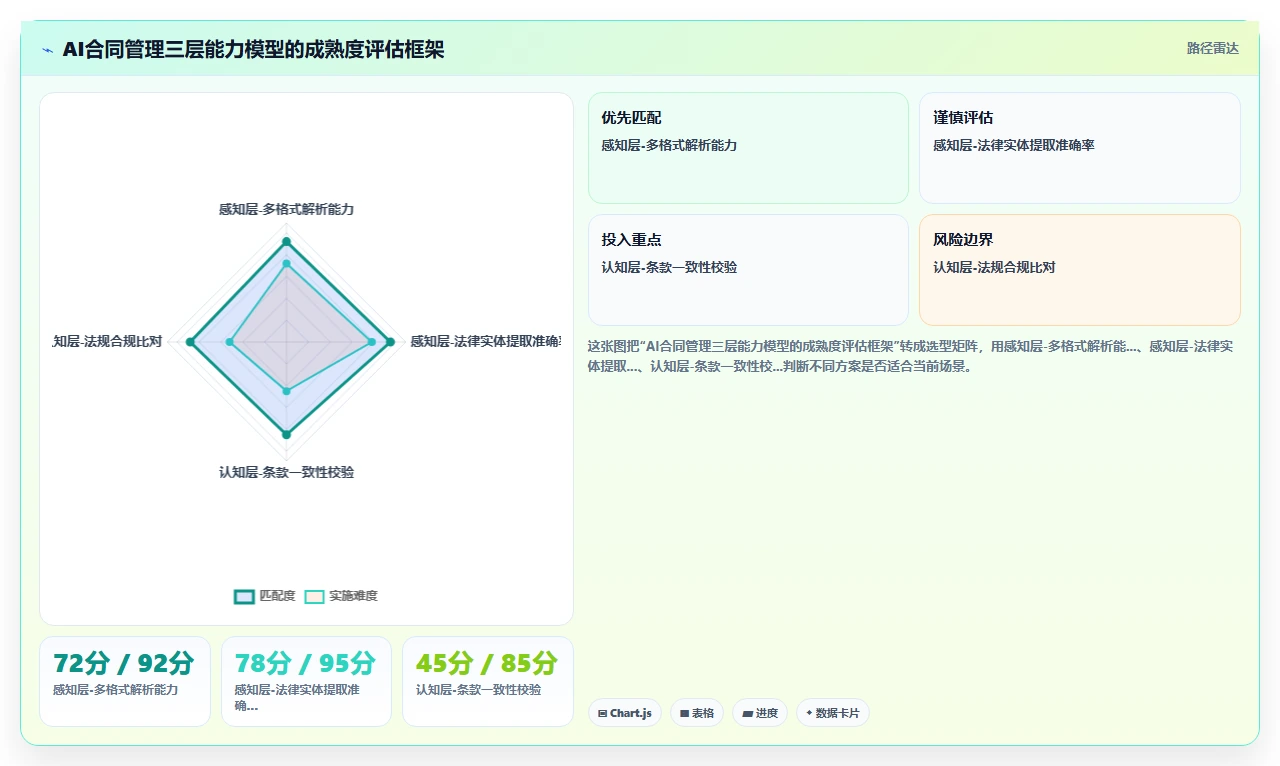Click radar axis label 感知层-法律实体提取准确
Viewport: 1280px width, 766px height.
tap(485, 341)
